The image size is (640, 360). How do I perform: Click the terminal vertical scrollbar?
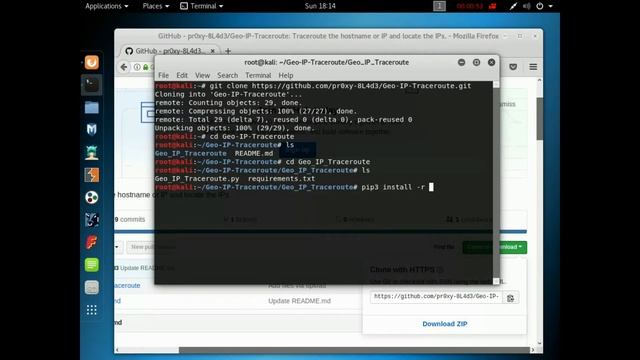(x=496, y=182)
